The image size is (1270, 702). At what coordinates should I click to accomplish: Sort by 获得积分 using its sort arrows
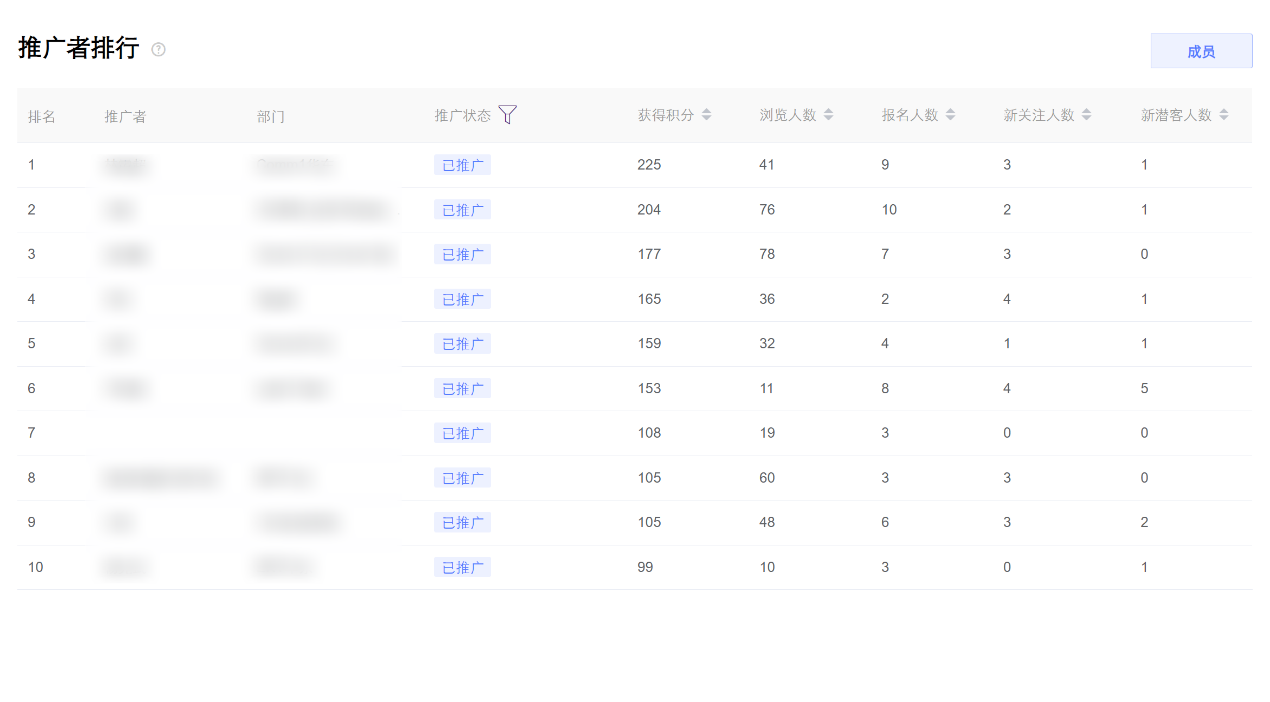click(x=706, y=115)
